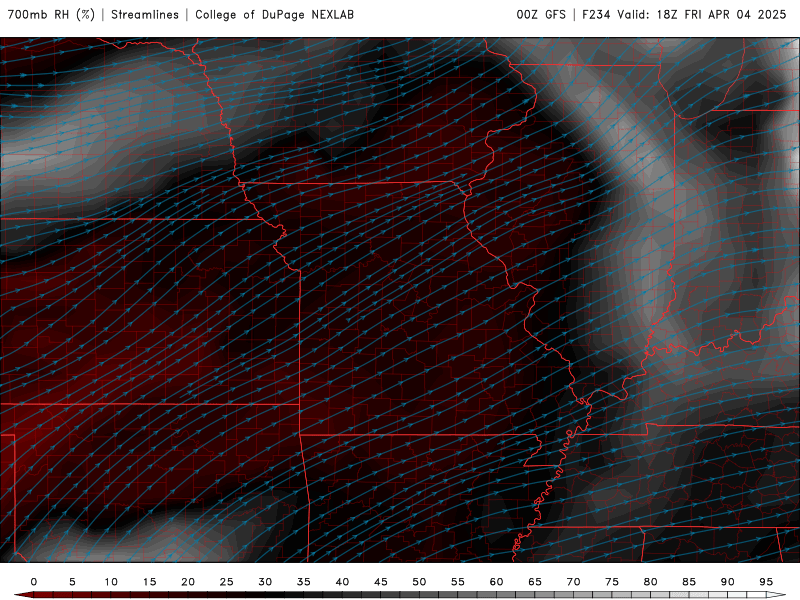Click the "10" colorbar label
Image resolution: width=800 pixels, height=600 pixels.
tap(111, 582)
